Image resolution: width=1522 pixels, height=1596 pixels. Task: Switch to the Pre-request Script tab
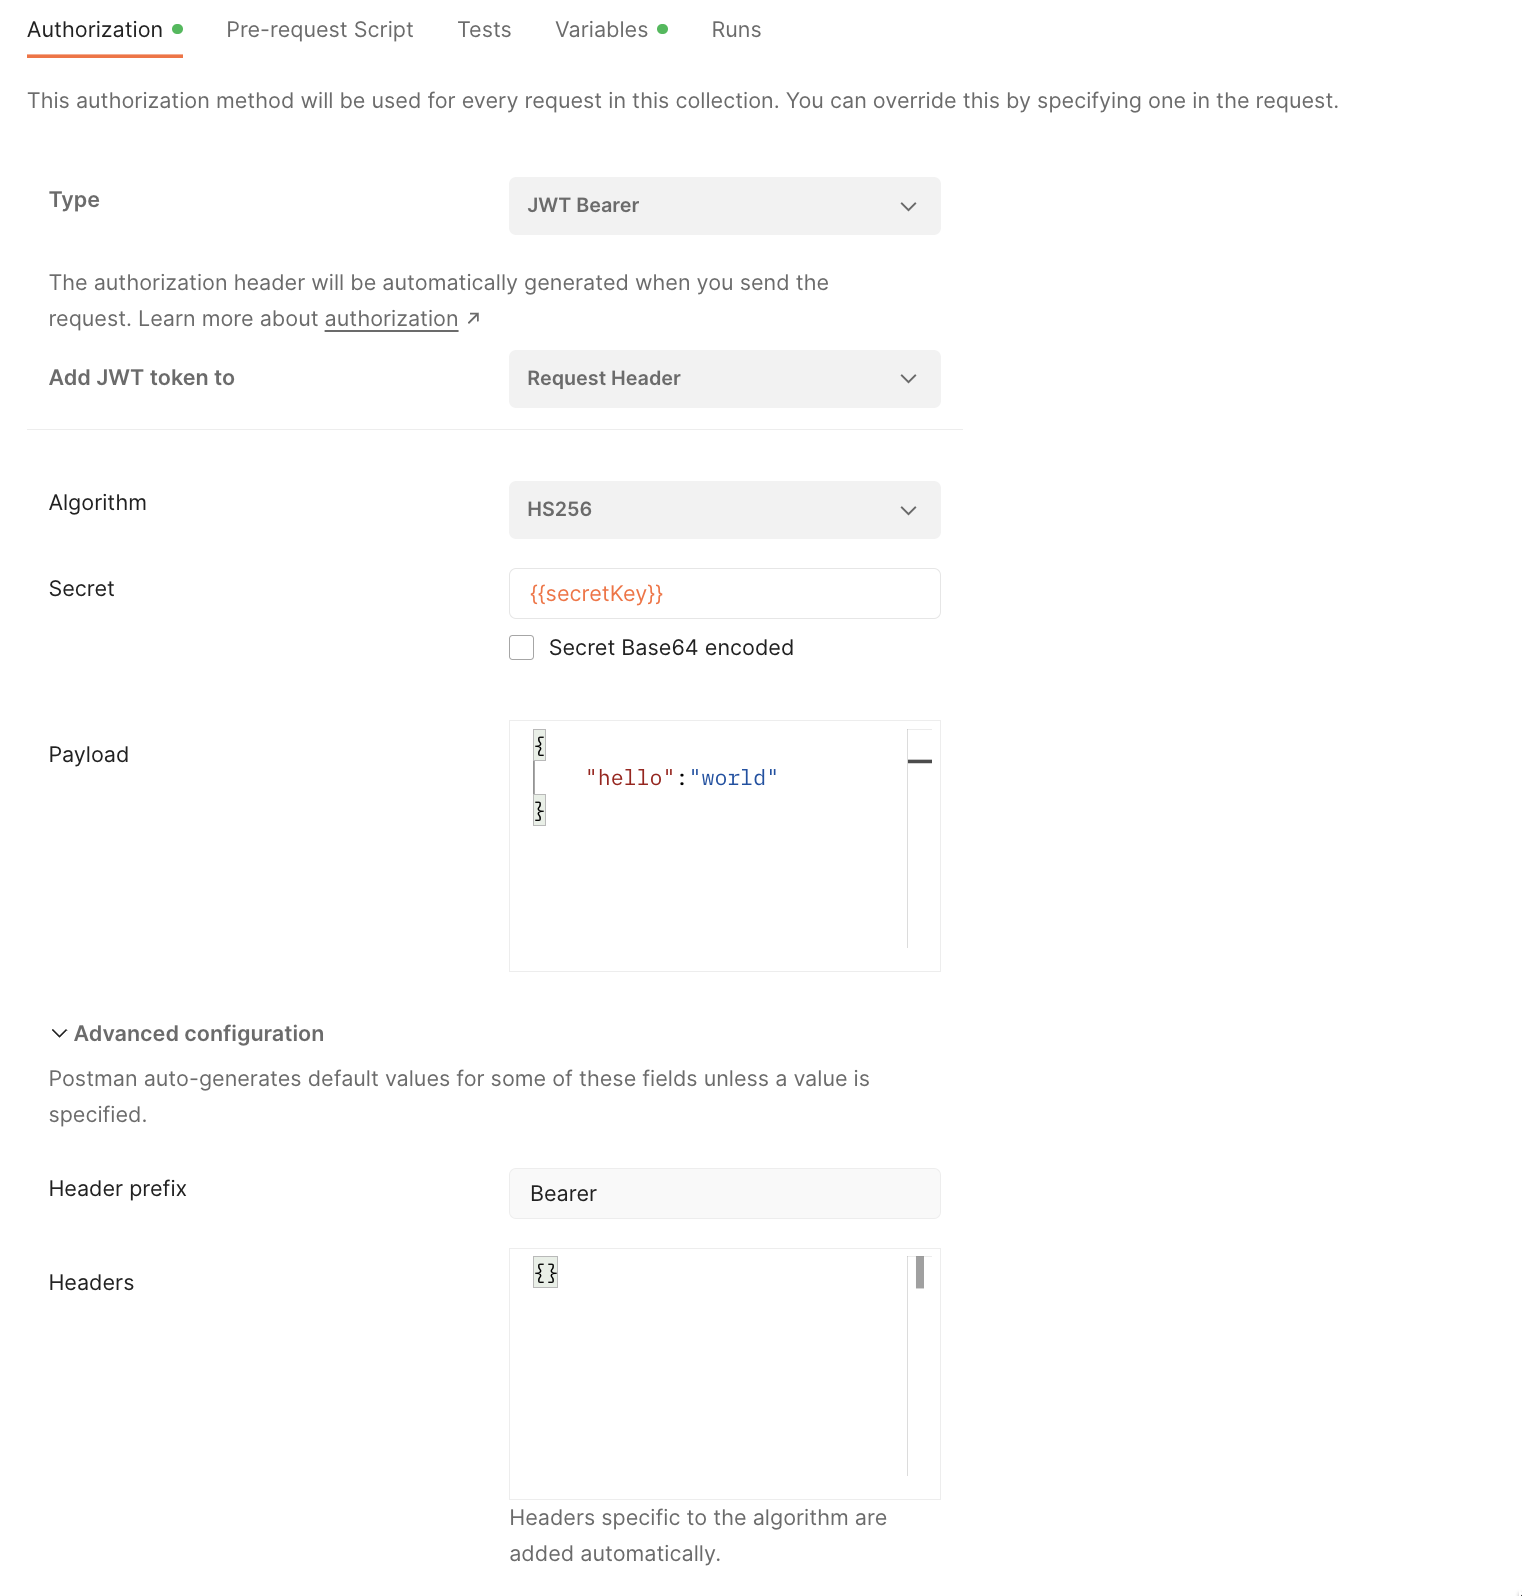point(320,29)
